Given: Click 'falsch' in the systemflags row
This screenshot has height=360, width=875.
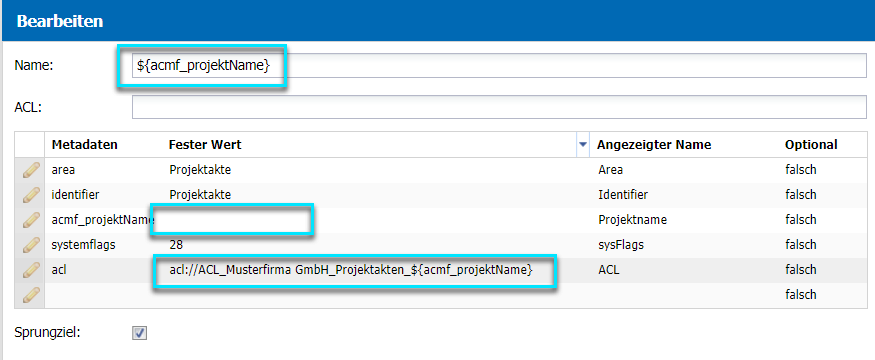Looking at the screenshot, I should pos(801,245).
